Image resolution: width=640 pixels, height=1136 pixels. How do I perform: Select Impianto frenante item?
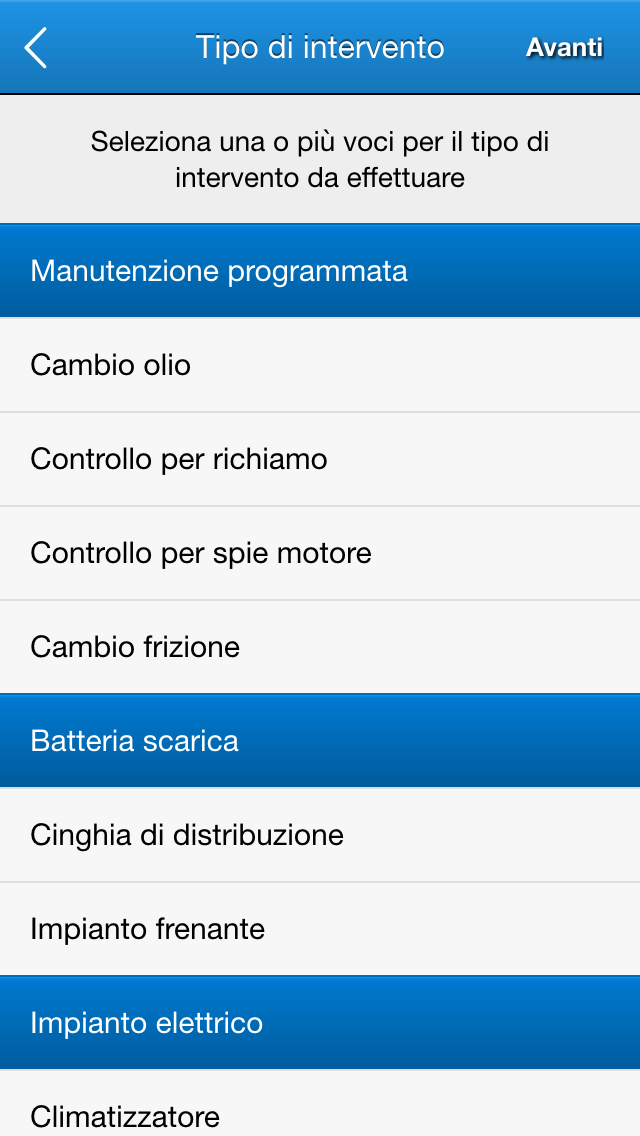[320, 929]
